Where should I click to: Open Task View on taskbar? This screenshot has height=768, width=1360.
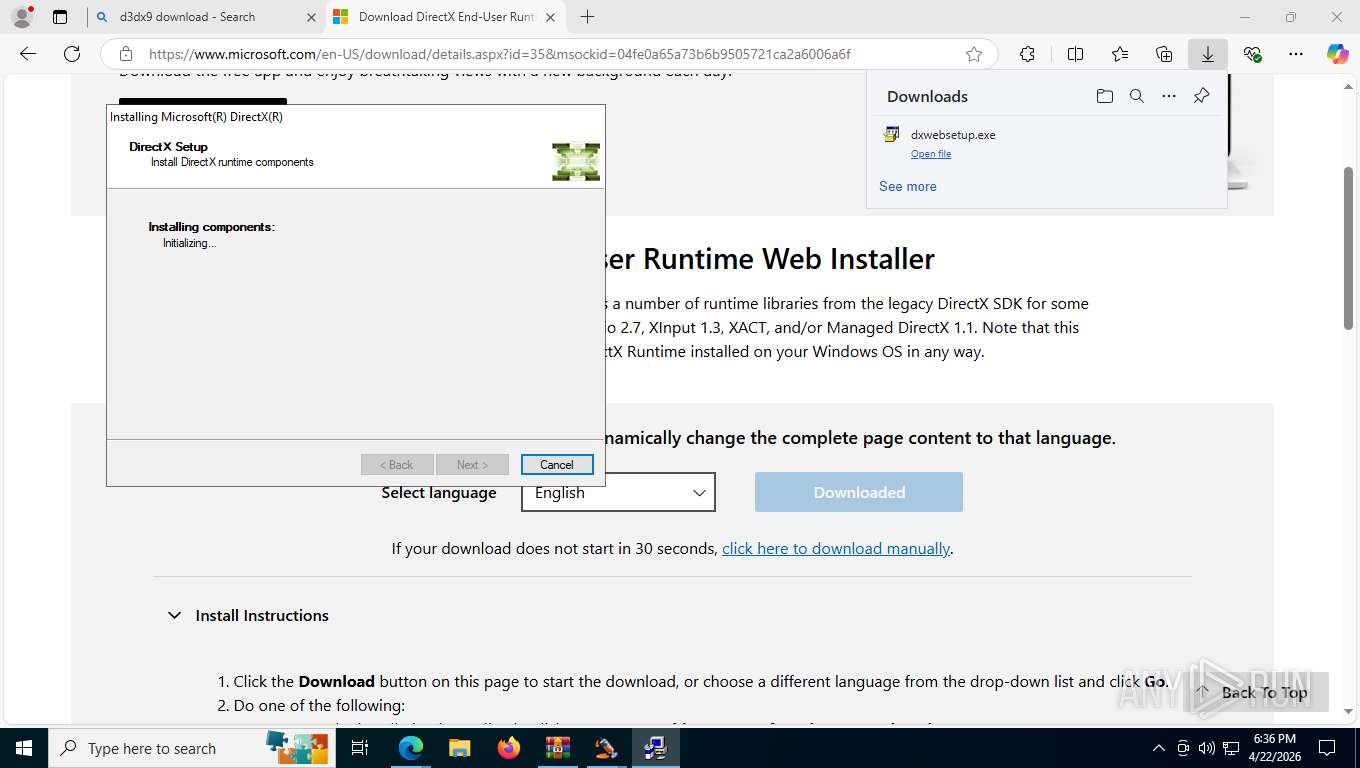[360, 748]
